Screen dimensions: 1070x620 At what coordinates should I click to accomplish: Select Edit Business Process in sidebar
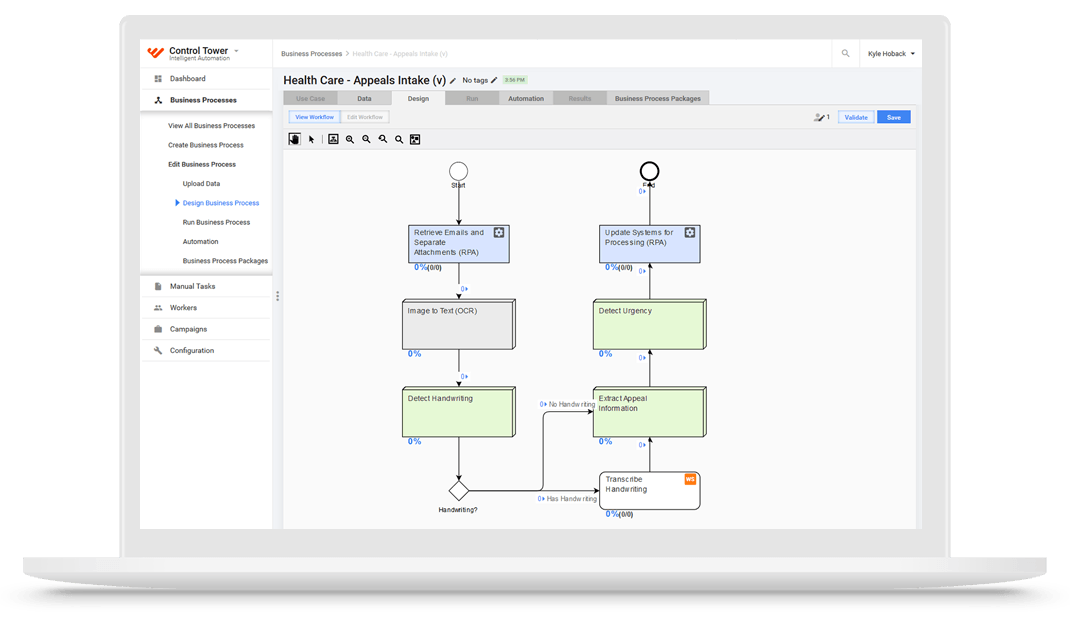(202, 164)
